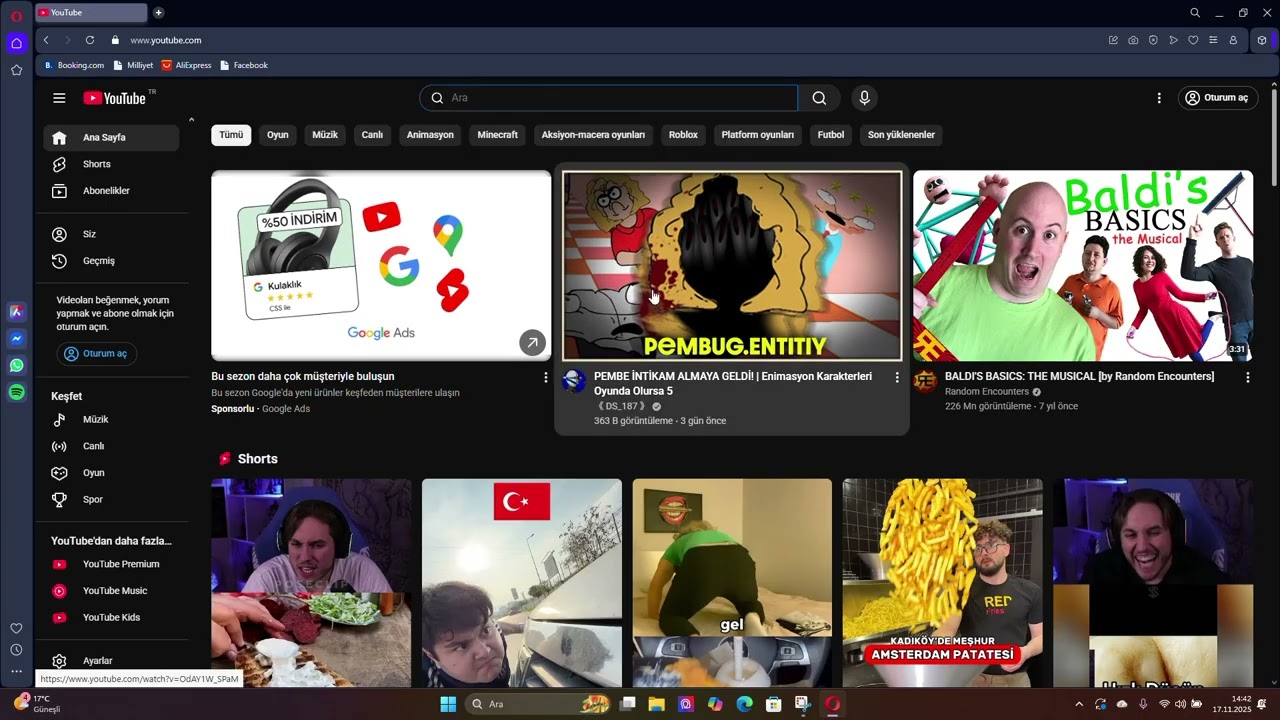Go to Ana Sayfa in sidebar
The image size is (1280, 720).
111,138
